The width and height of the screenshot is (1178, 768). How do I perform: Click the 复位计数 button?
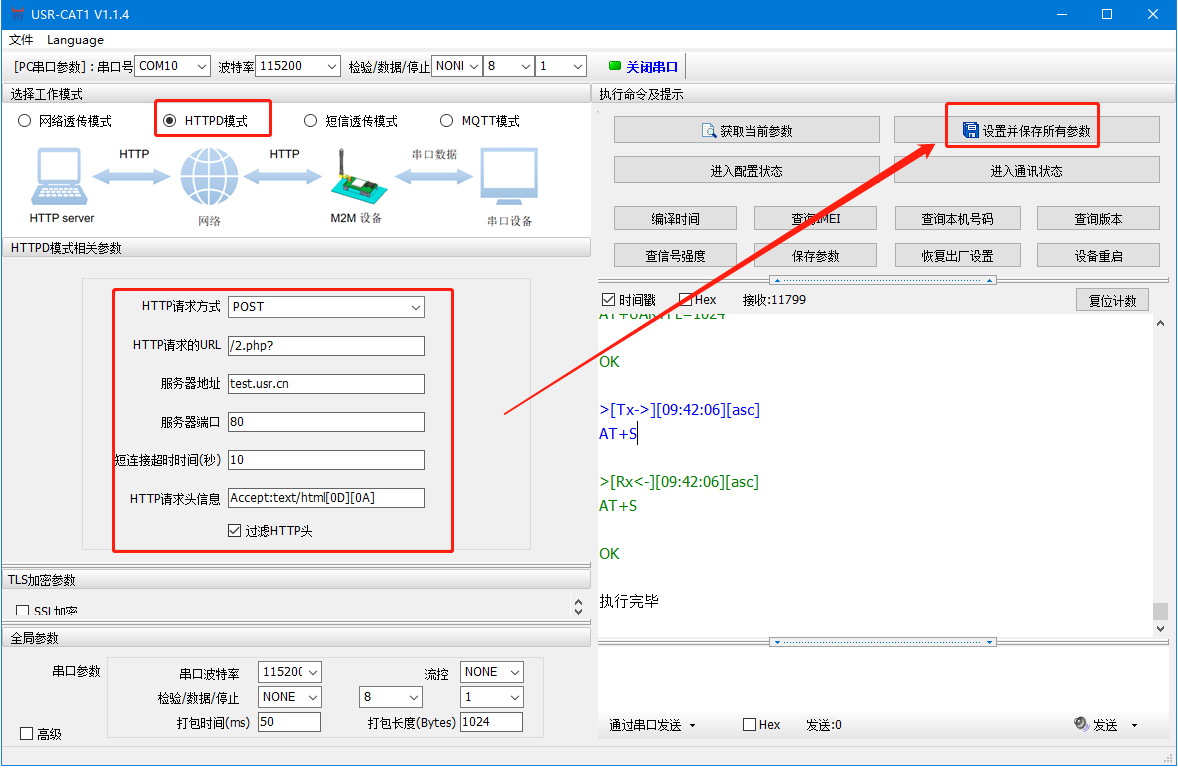[x=1112, y=301]
